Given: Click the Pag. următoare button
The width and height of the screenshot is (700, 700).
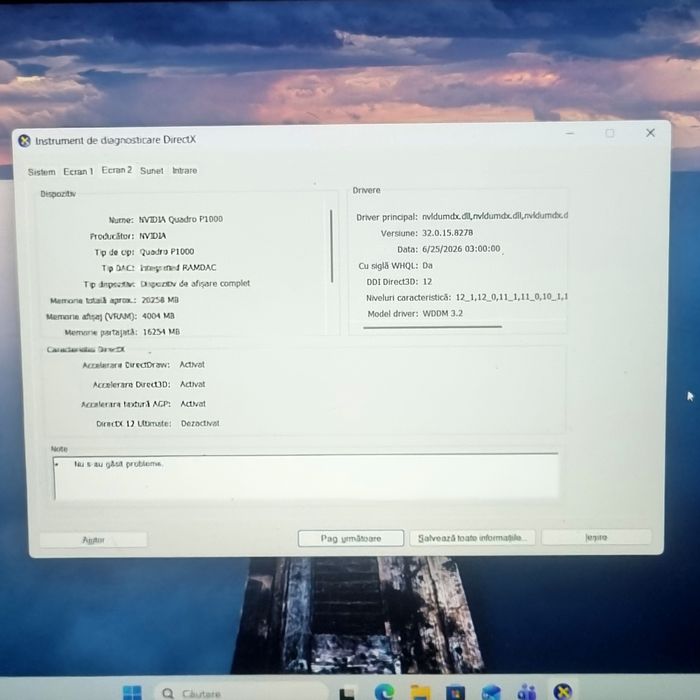Looking at the screenshot, I should pyautogui.click(x=351, y=538).
